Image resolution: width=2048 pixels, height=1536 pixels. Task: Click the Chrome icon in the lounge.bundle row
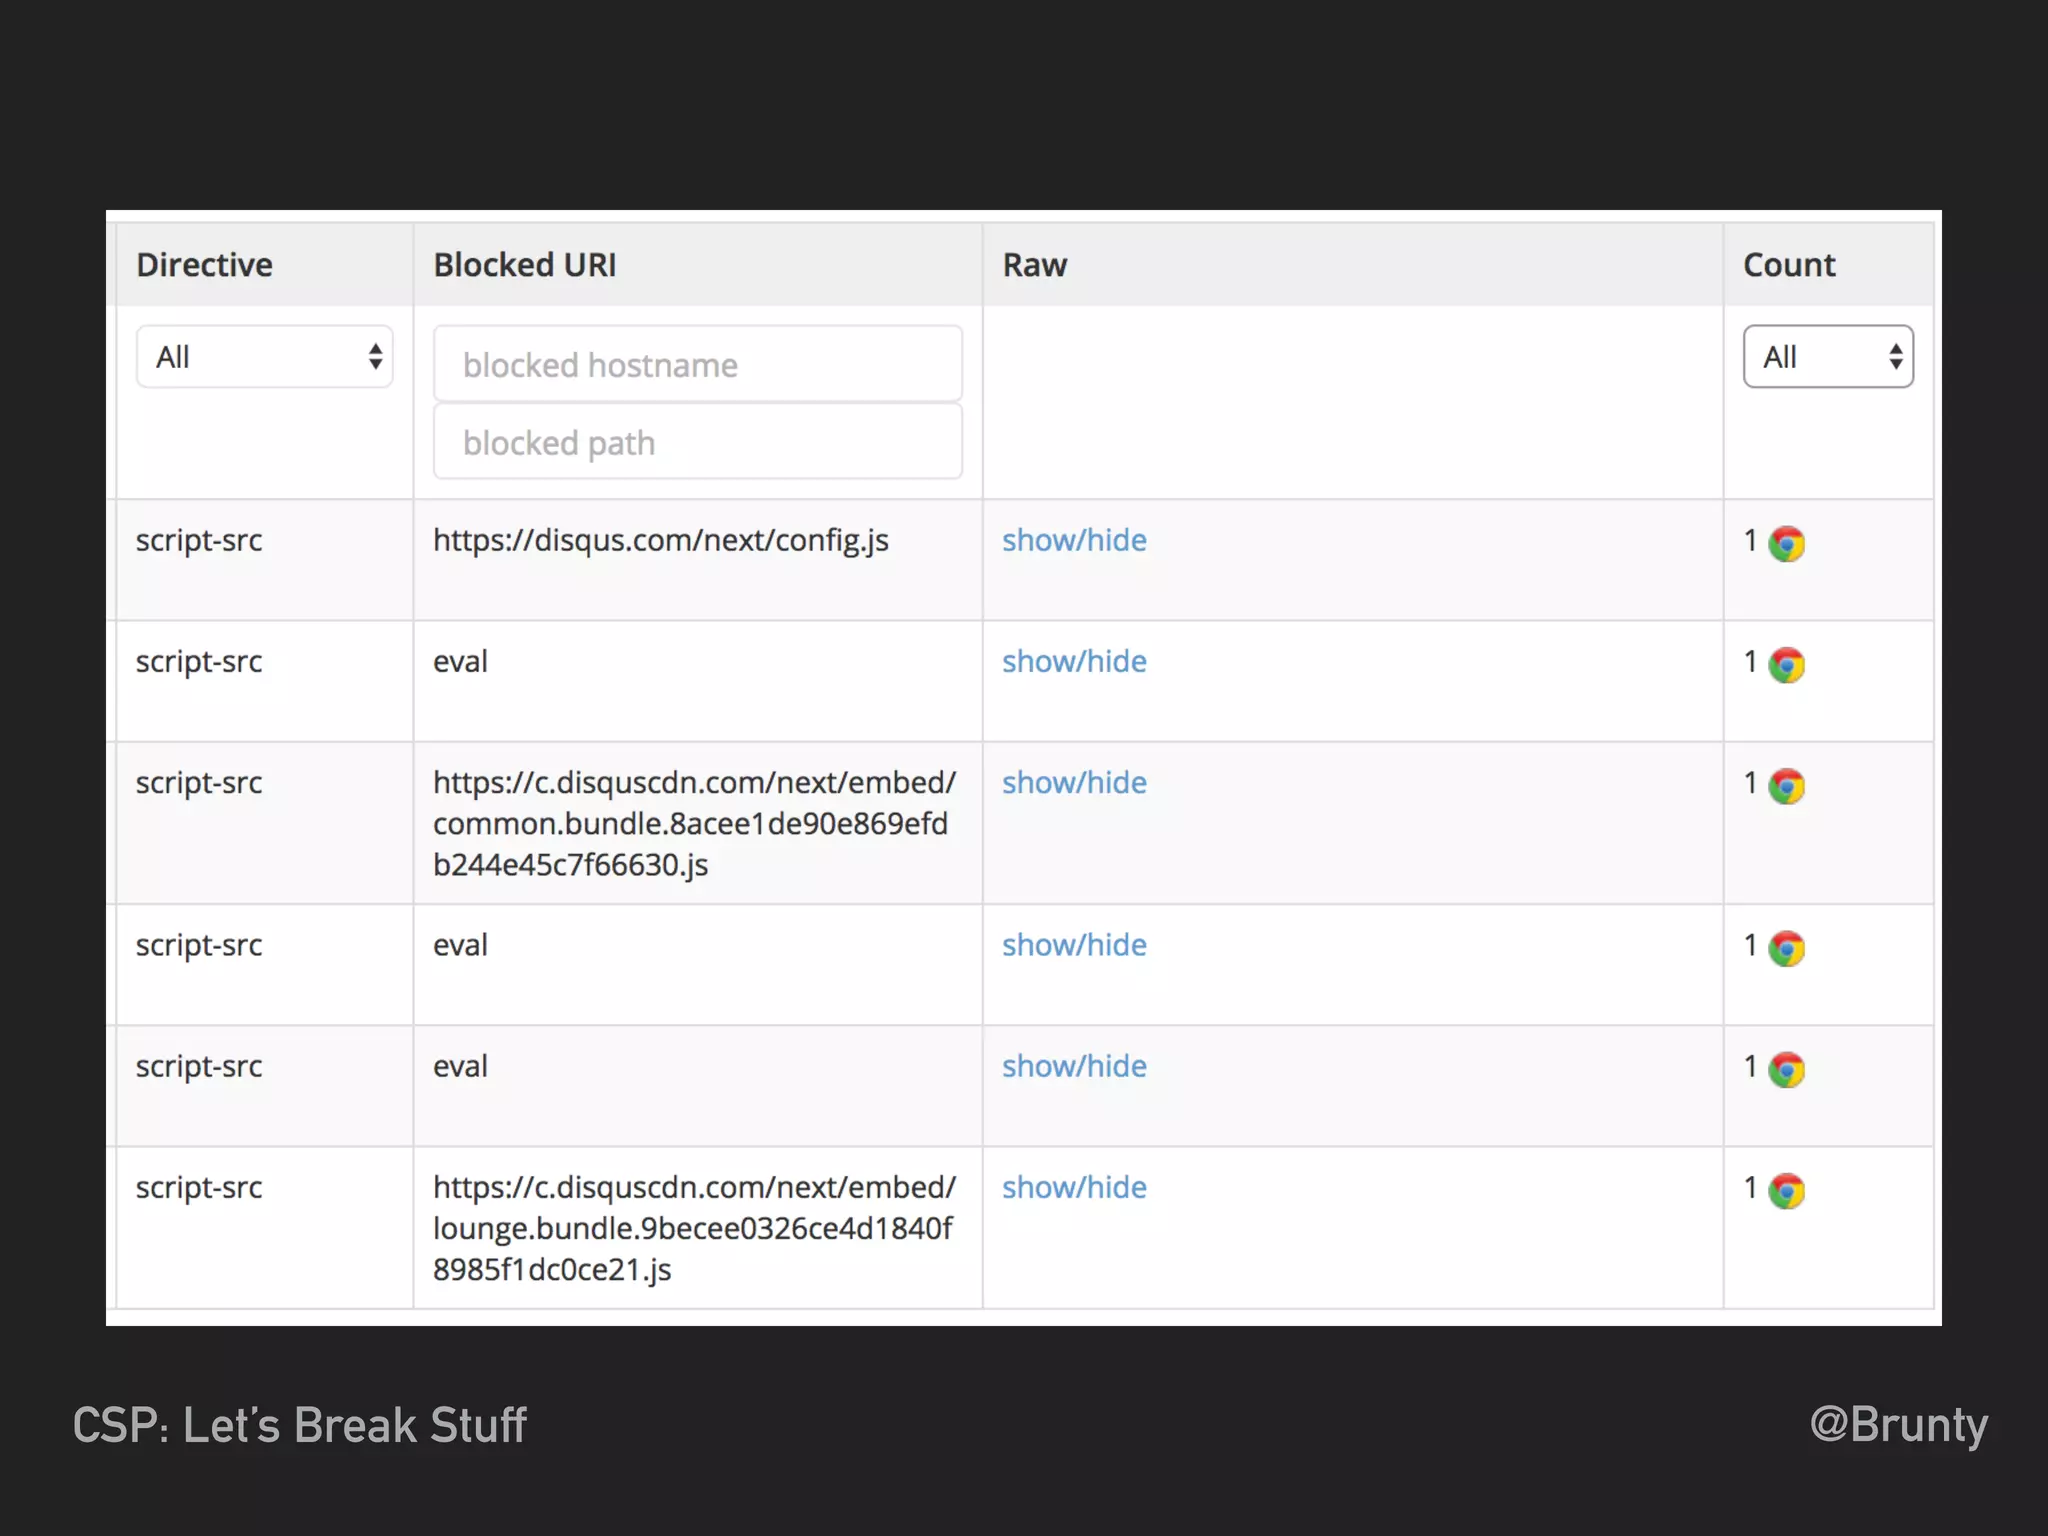[x=1786, y=1191]
